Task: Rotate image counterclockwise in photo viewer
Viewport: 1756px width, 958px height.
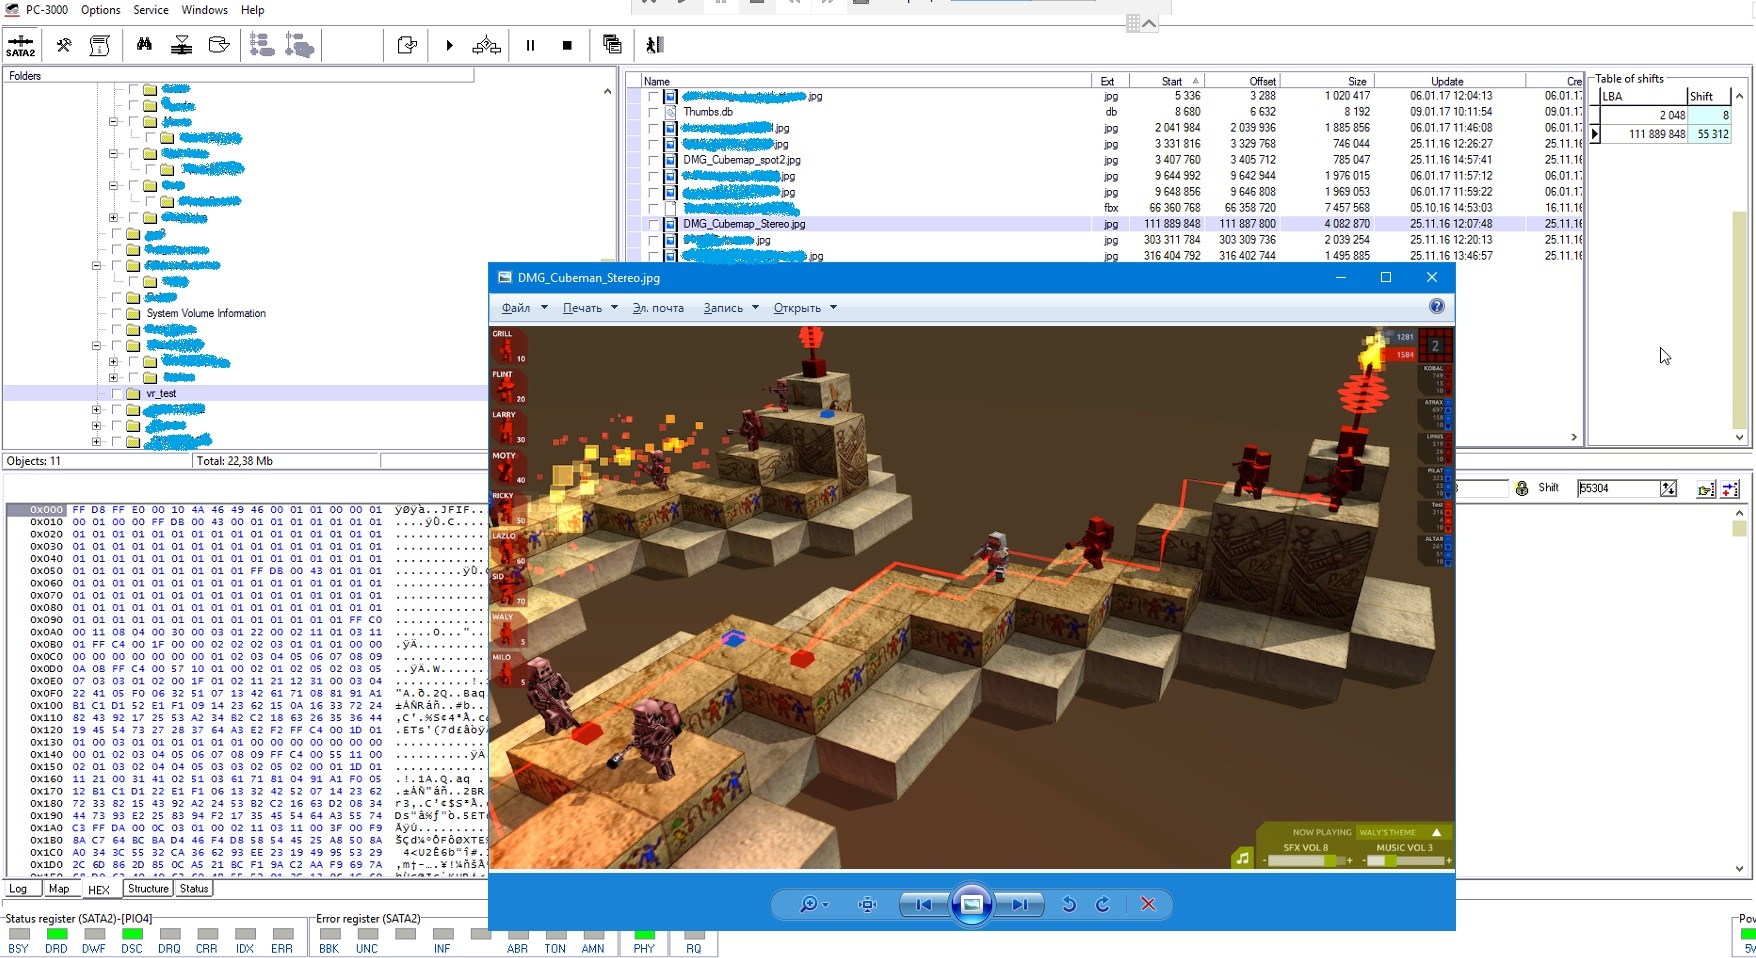Action: point(1069,904)
